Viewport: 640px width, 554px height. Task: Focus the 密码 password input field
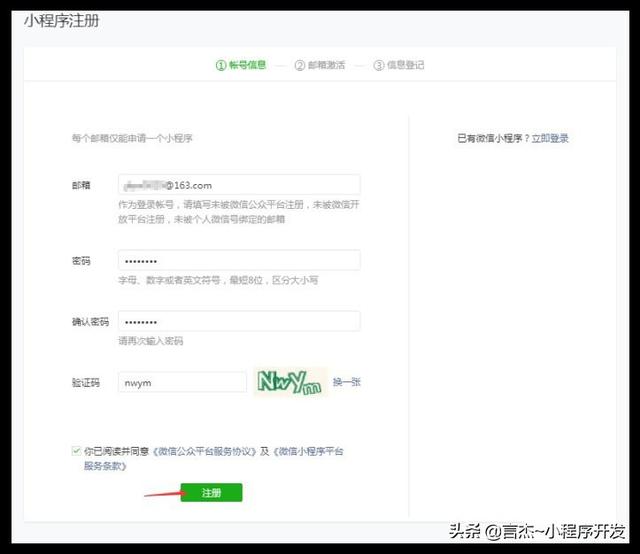[239, 260]
